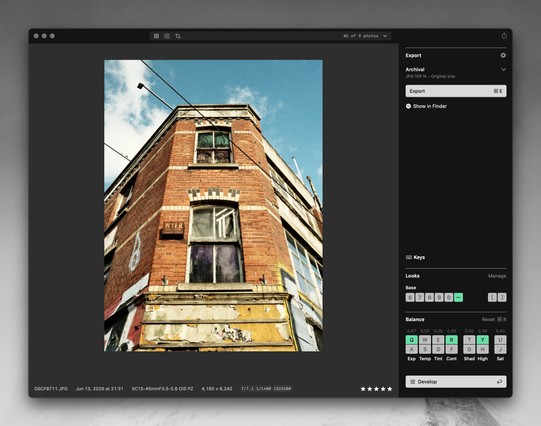
Task: Click the third rating star
Action: pos(376,389)
